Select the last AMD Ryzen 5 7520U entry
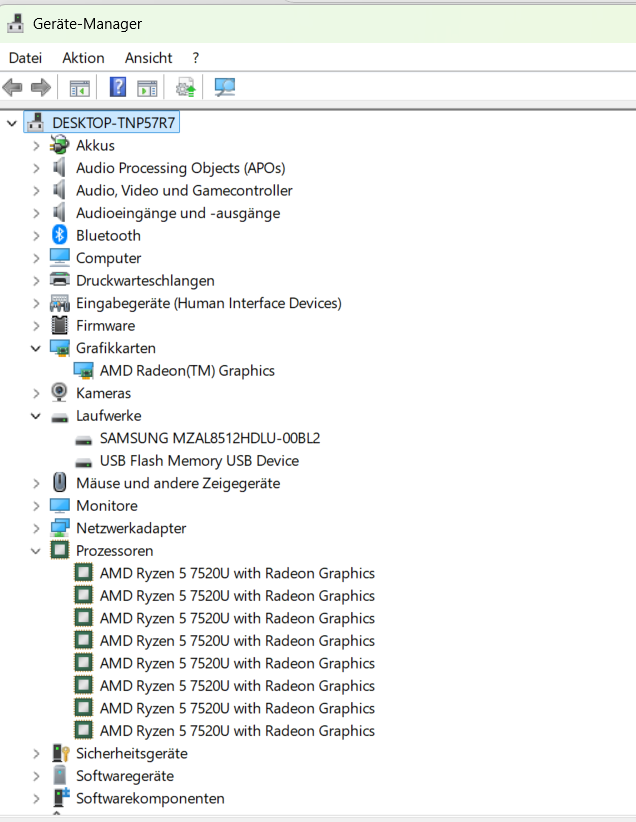 tap(237, 731)
